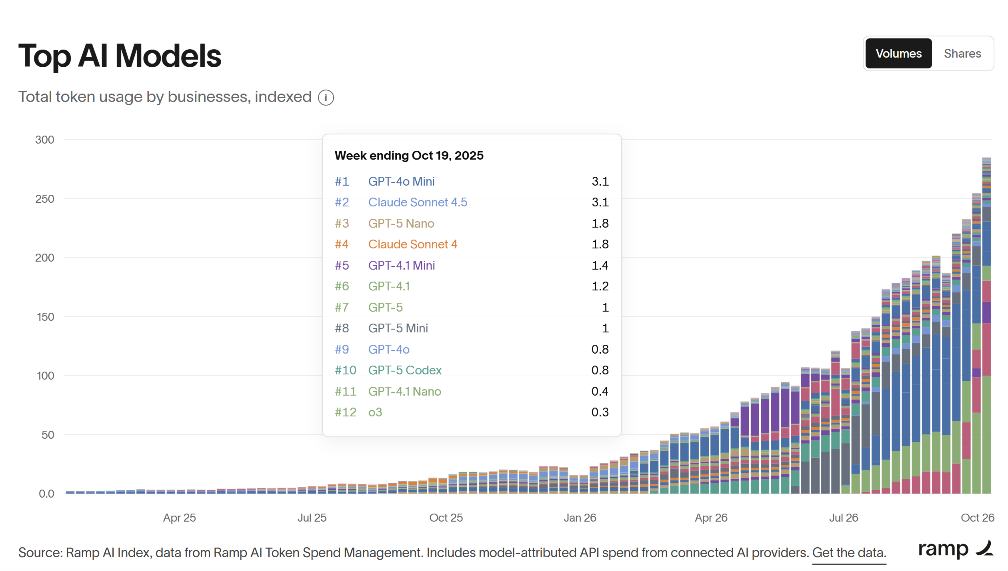Viewport: 1008px width, 571px height.
Task: Click the Oct 25 axis label
Action: (446, 518)
